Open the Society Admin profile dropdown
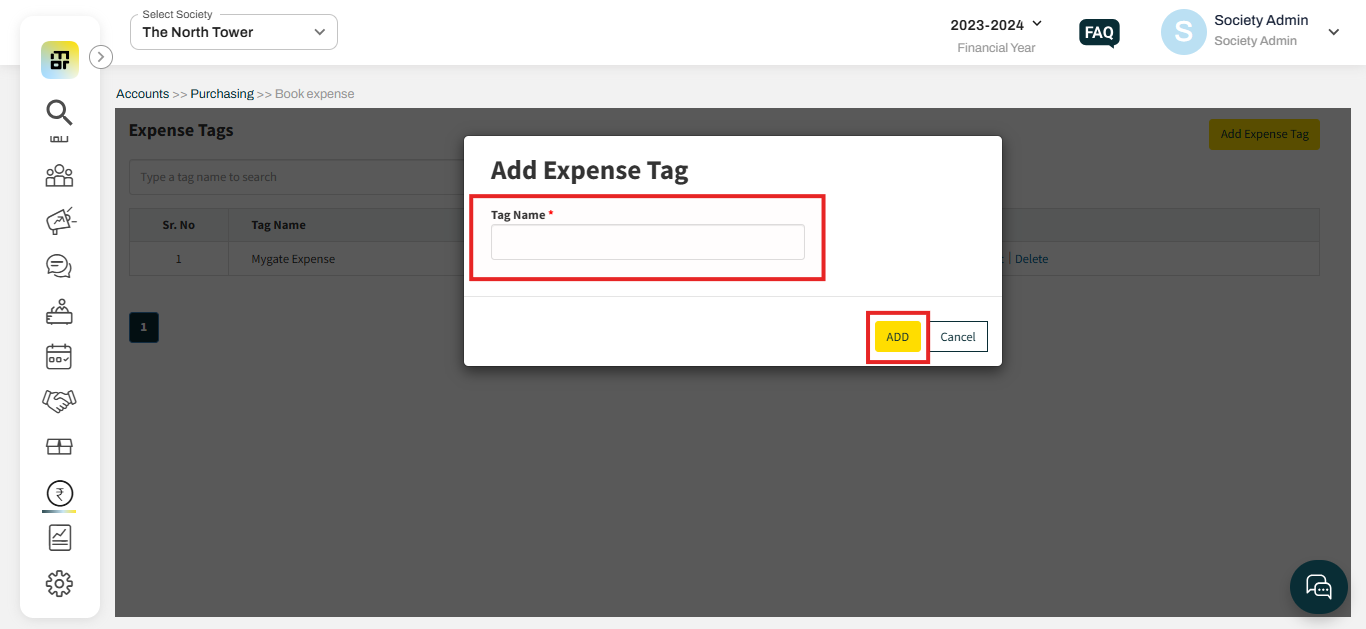The width and height of the screenshot is (1366, 629). click(x=1334, y=32)
